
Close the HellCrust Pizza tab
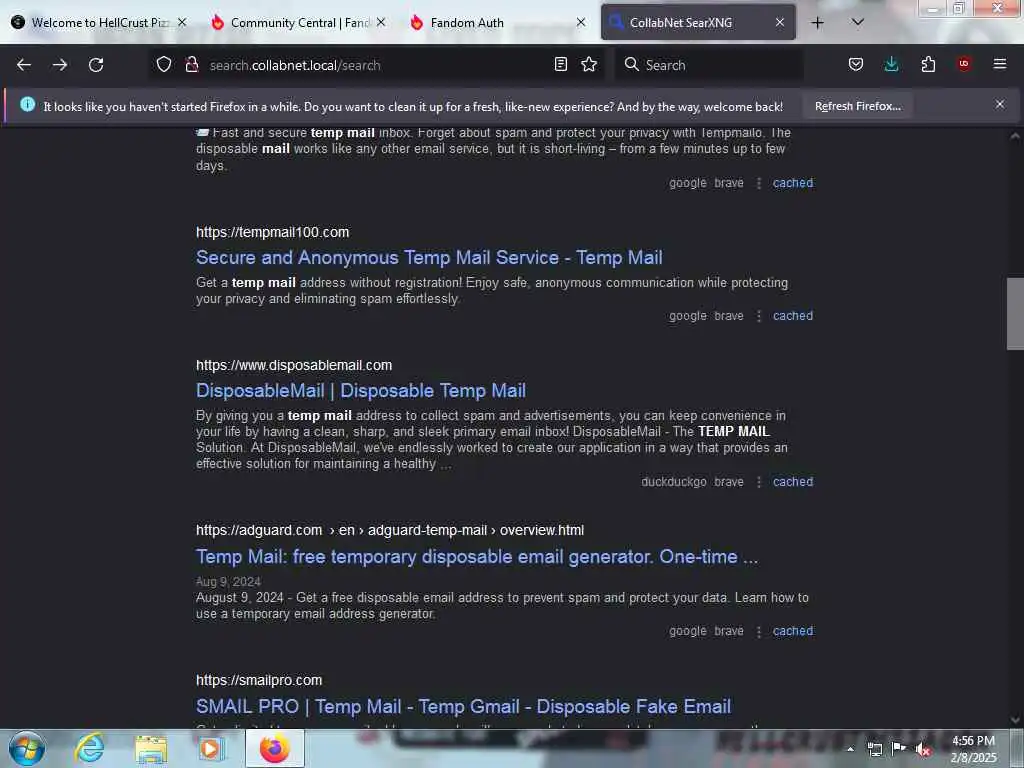(x=182, y=22)
